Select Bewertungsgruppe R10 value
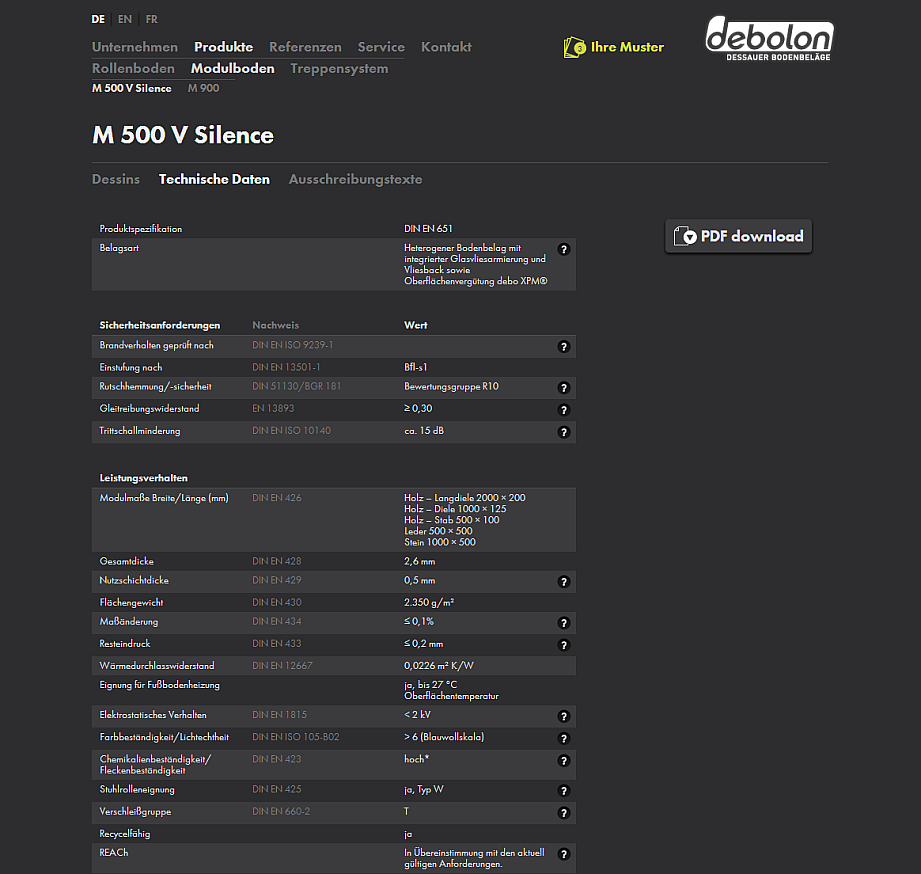The height and width of the screenshot is (874, 921). (451, 386)
